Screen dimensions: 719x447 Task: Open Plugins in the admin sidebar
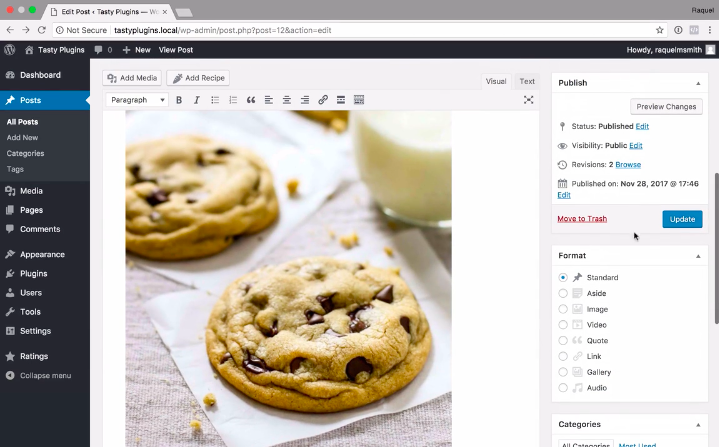coord(33,273)
